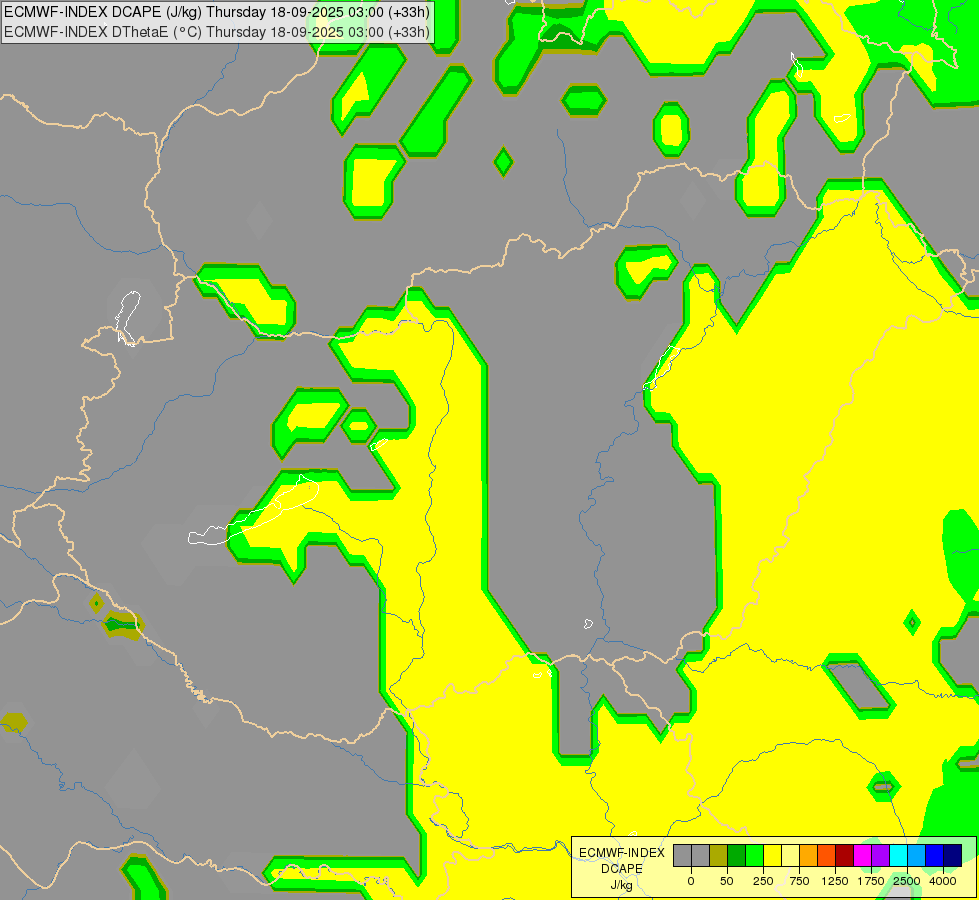Click the legend value label 1250

click(x=835, y=881)
